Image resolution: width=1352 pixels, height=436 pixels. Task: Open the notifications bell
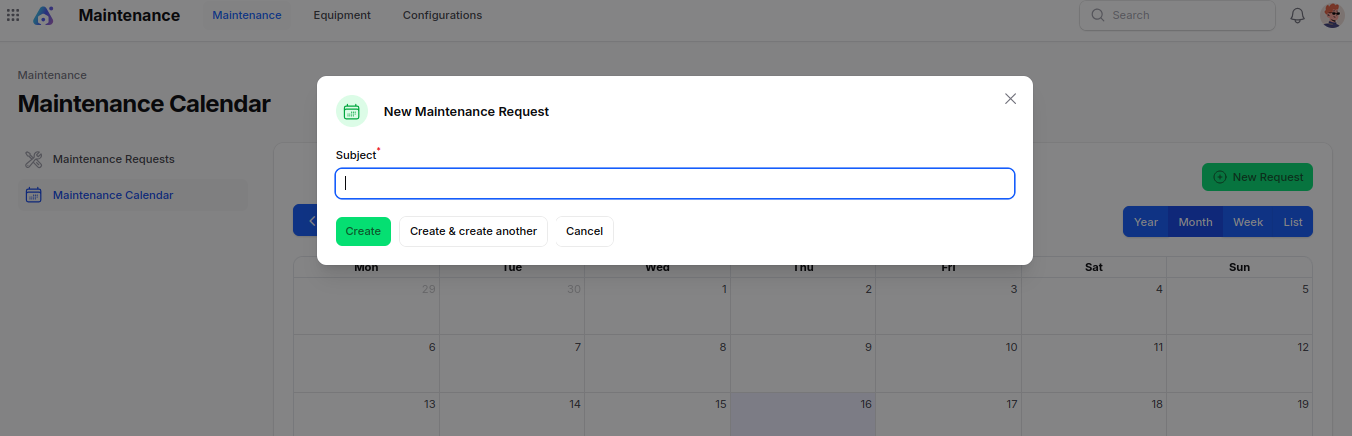[1298, 15]
